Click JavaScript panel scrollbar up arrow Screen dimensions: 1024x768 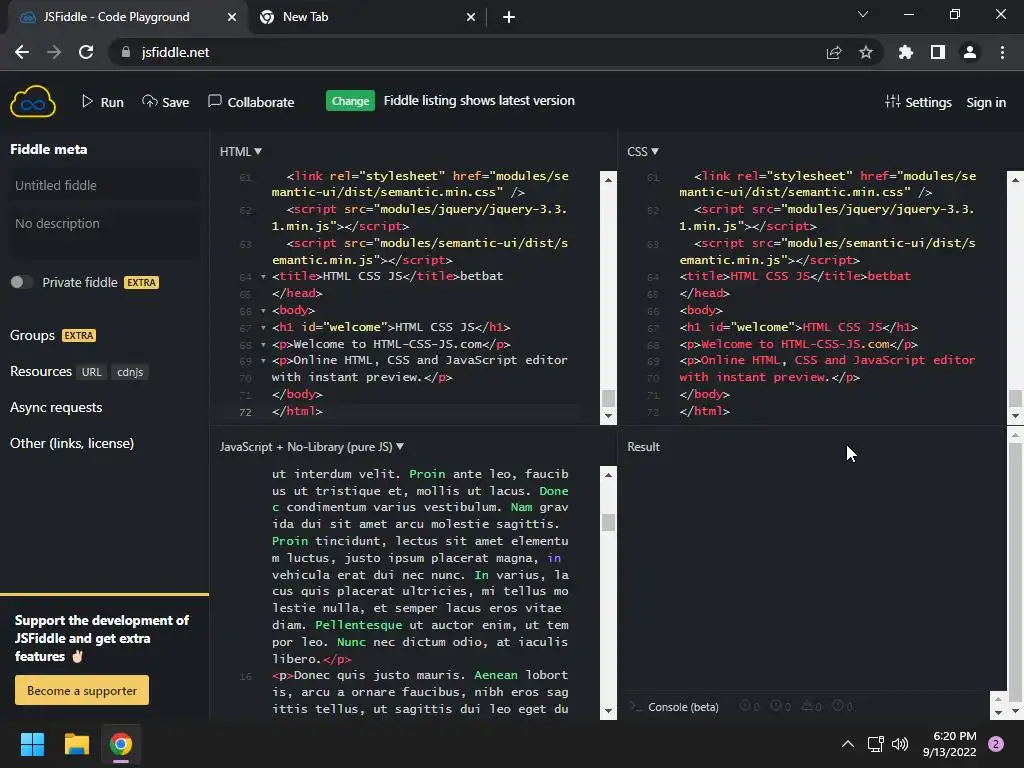point(608,475)
